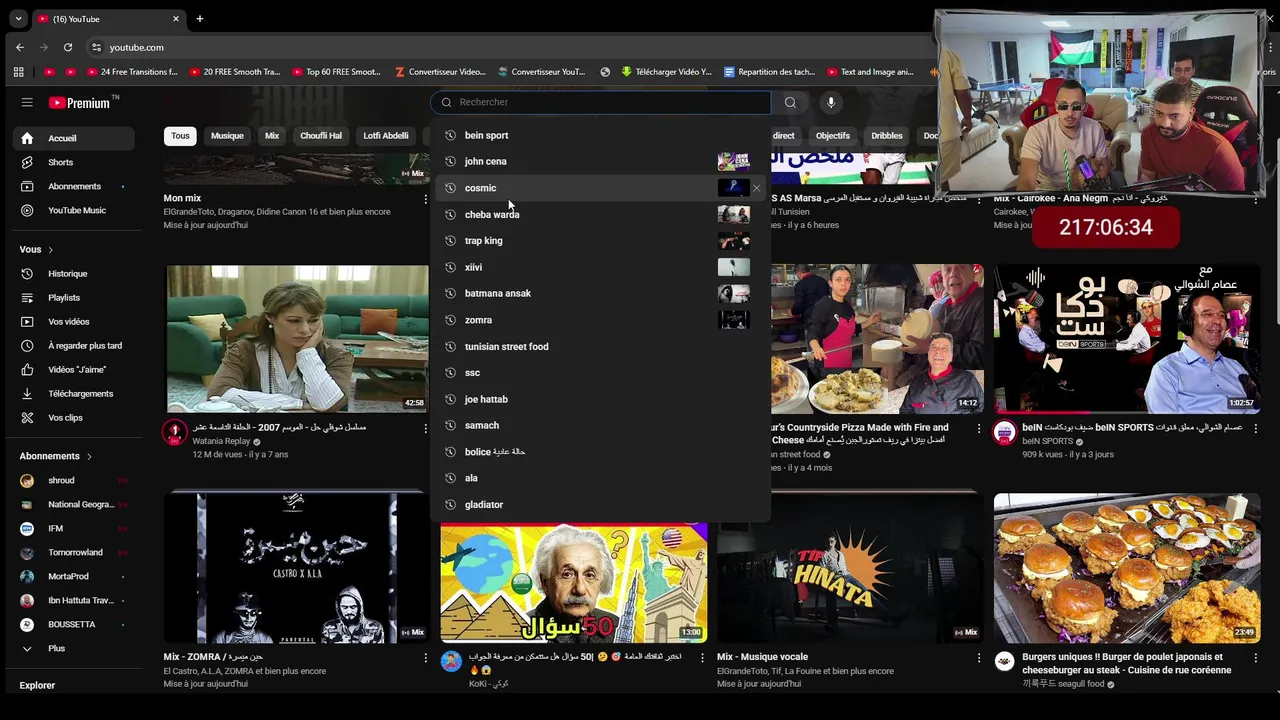Open the MortaProd channel subscription
1280x720 pixels.
point(75,576)
